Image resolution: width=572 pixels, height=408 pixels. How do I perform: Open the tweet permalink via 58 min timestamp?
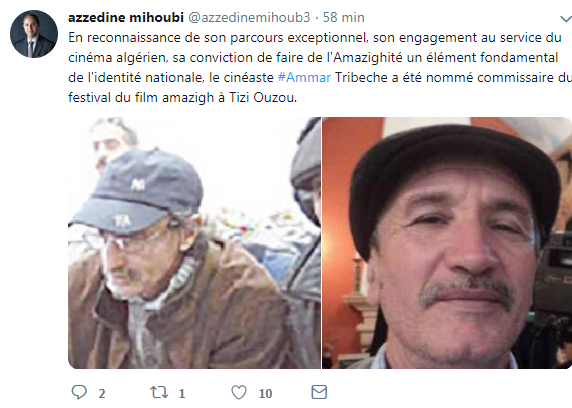pos(344,17)
